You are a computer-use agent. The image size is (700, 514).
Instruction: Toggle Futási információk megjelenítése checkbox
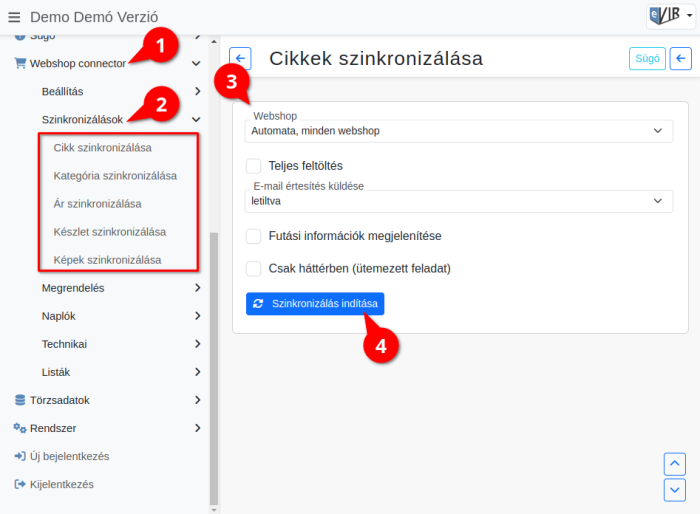[x=254, y=236]
